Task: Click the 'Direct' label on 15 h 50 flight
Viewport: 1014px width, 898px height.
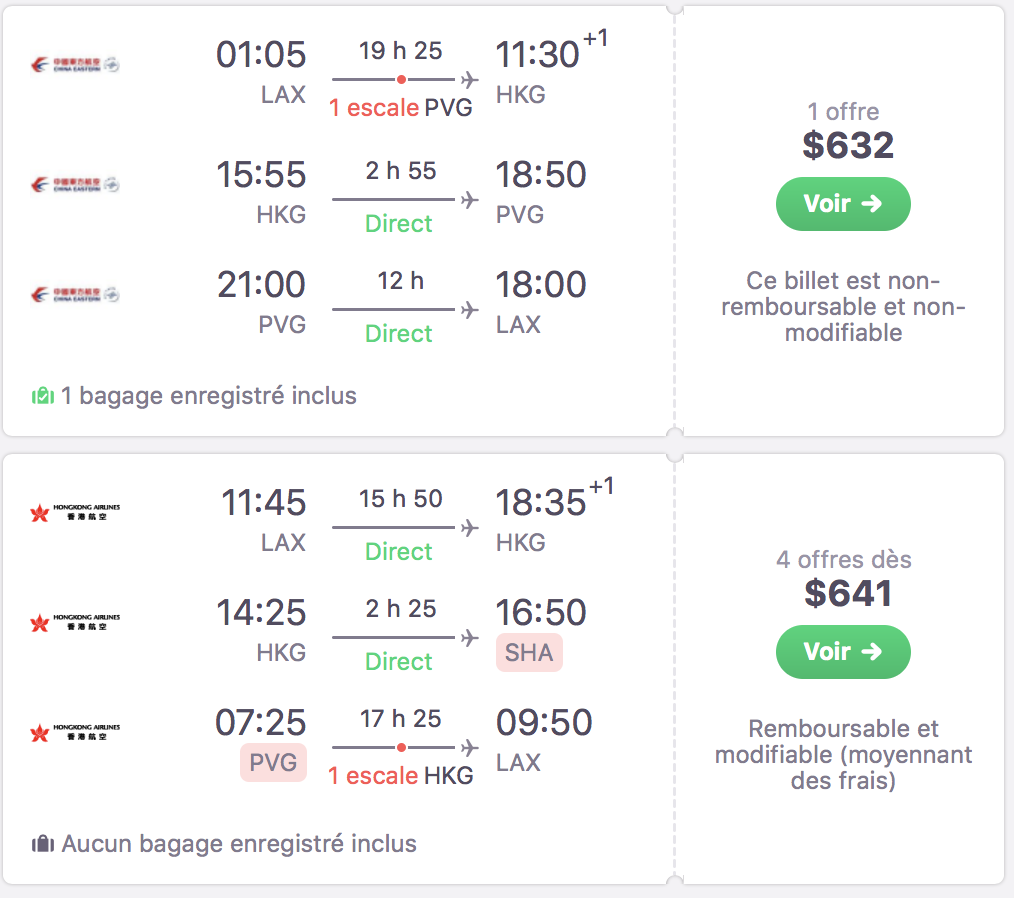Action: pos(399,551)
